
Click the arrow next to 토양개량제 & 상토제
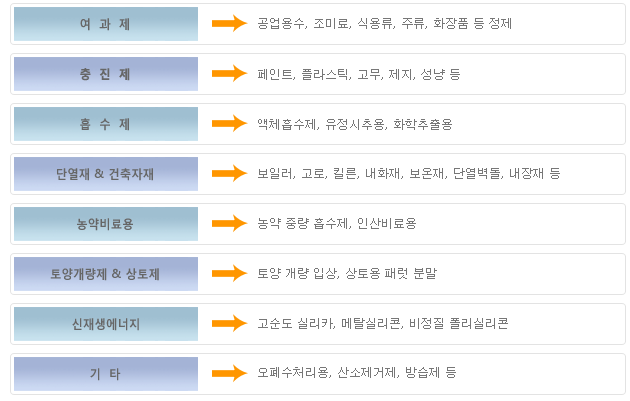tap(229, 274)
